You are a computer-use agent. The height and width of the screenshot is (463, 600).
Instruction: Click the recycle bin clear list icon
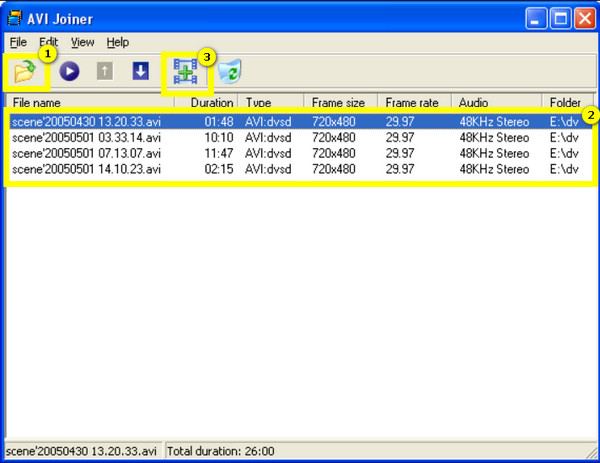tap(230, 71)
